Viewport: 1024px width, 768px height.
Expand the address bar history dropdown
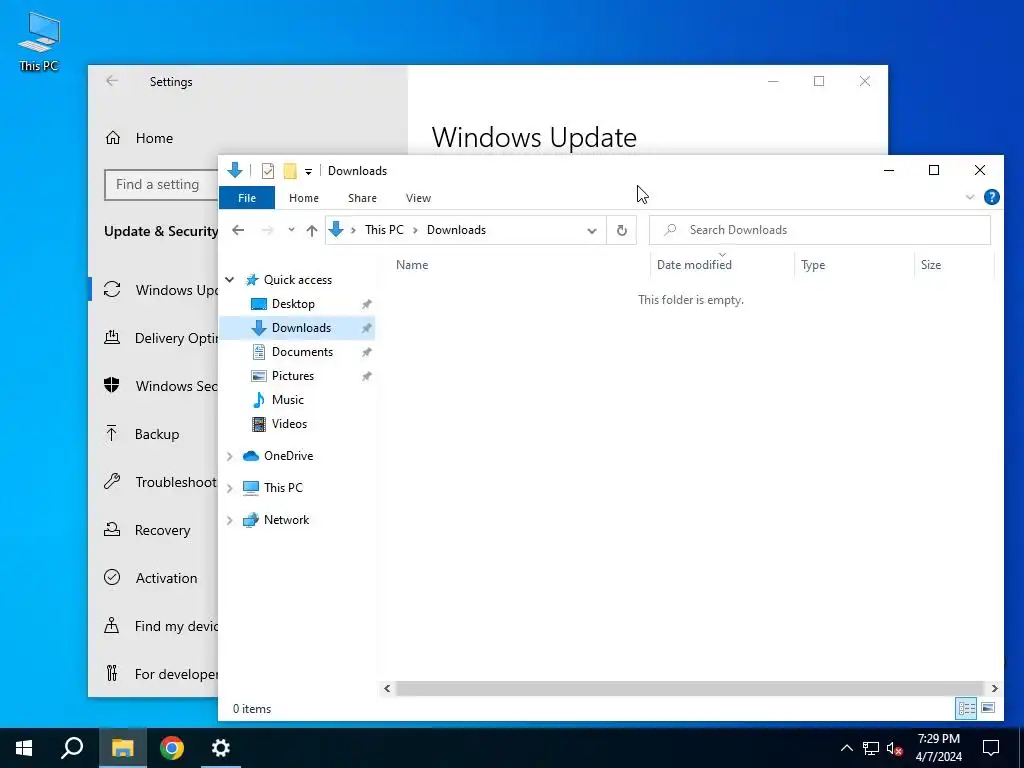pos(592,231)
